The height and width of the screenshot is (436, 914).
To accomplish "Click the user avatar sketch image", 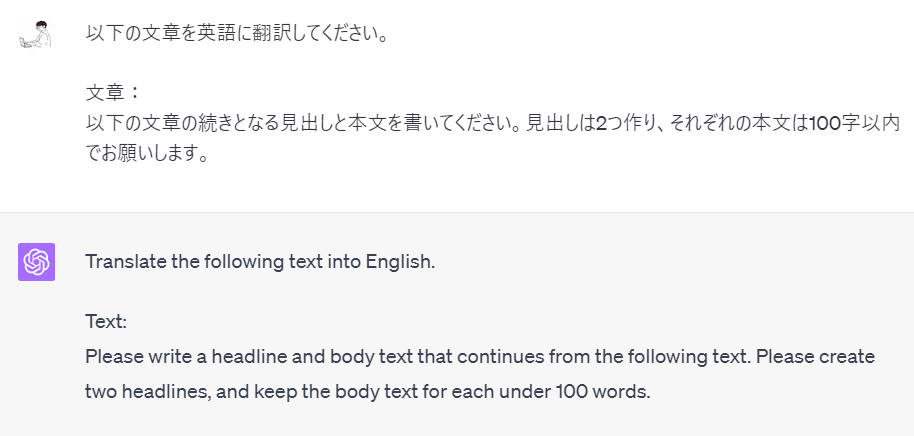I will (x=36, y=34).
